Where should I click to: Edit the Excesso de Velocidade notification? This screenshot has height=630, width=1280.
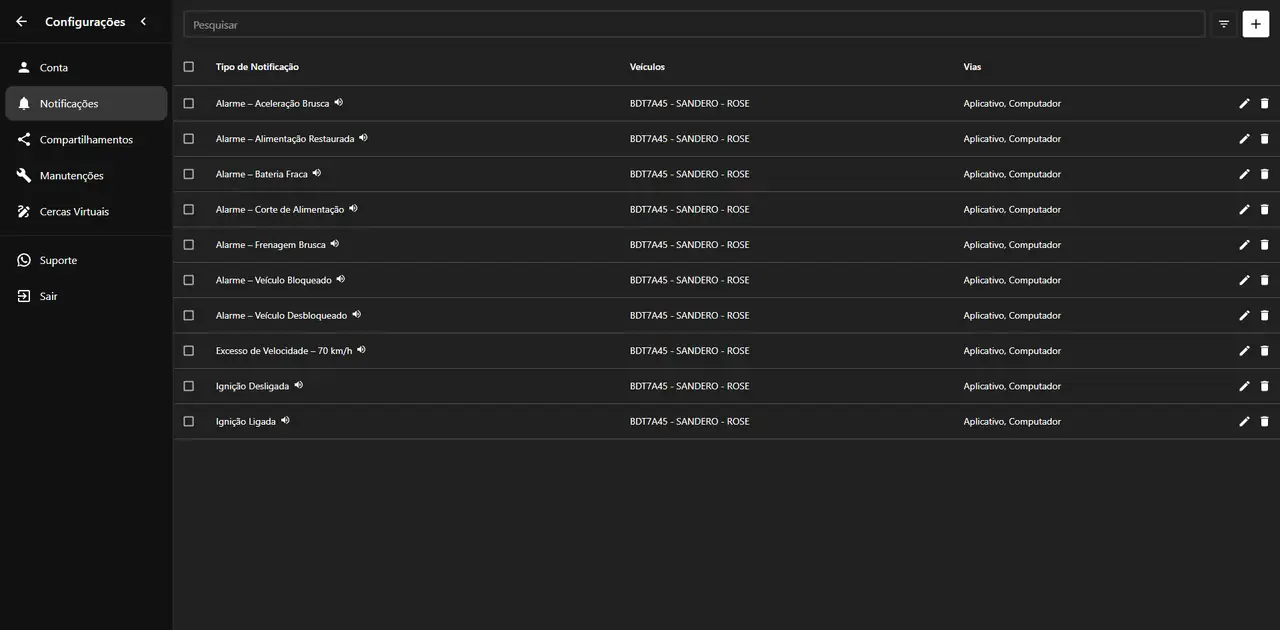[1244, 351]
